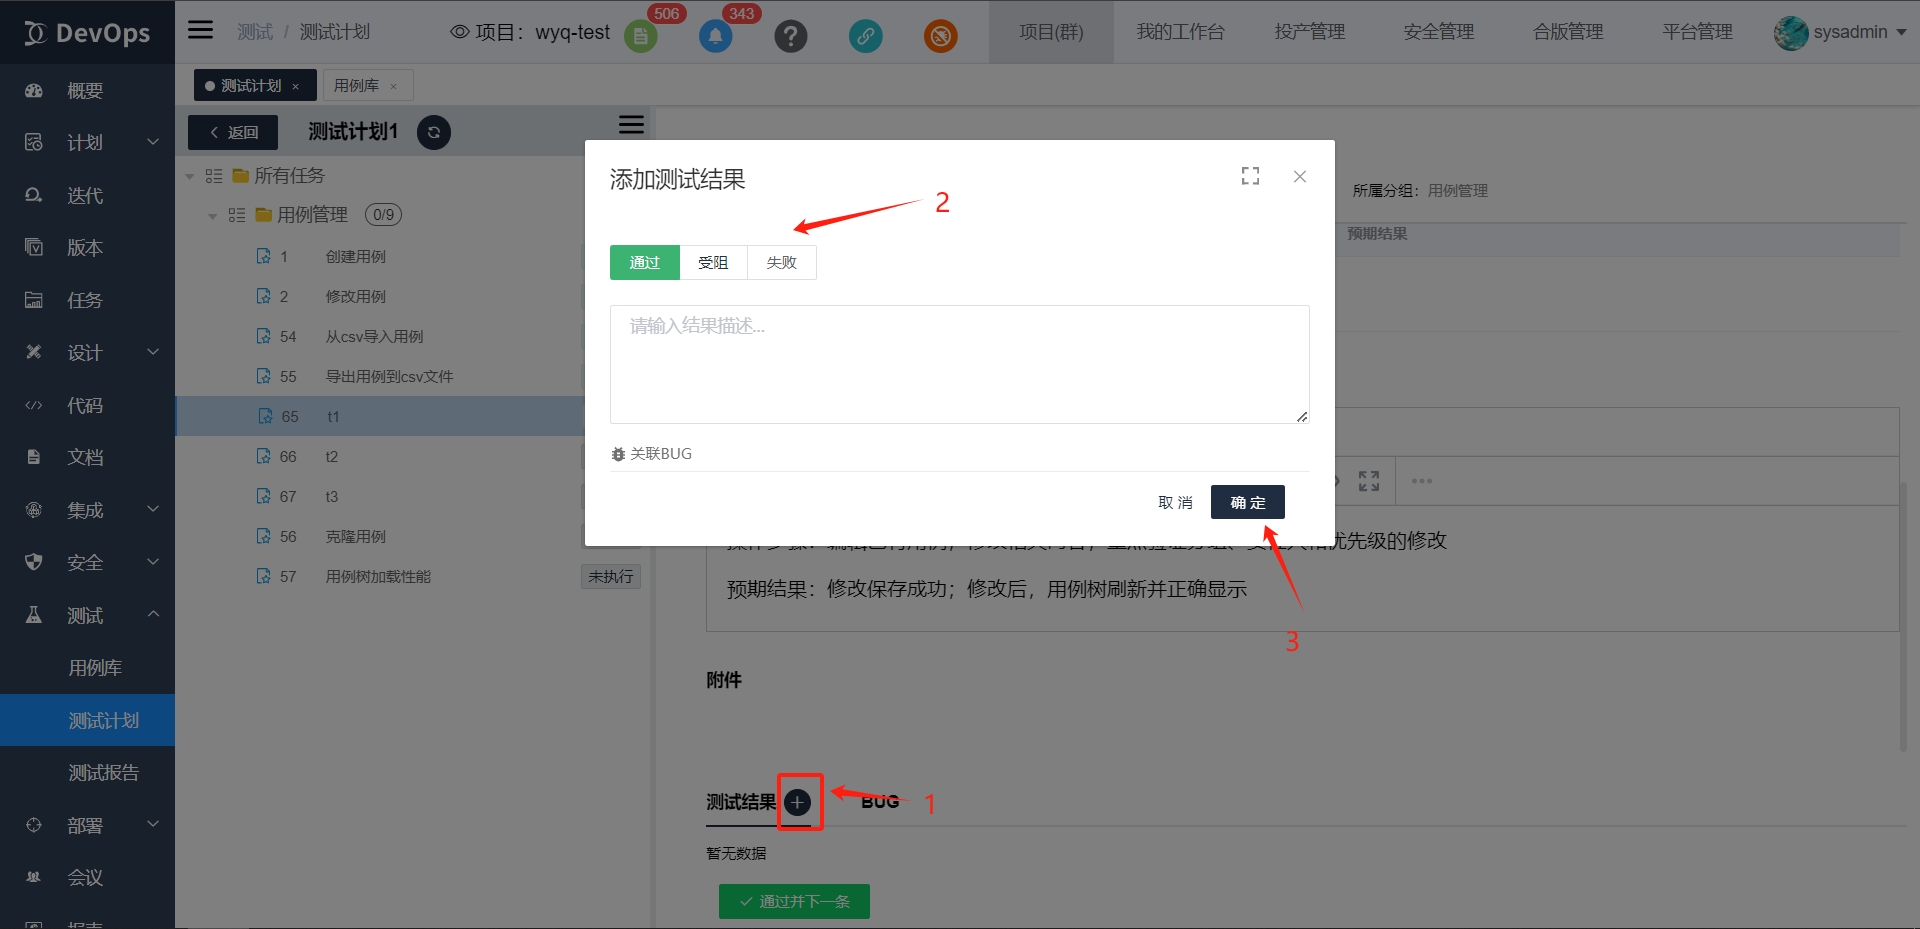Click the green document icon with 506 badge
1920x929 pixels.
point(640,37)
